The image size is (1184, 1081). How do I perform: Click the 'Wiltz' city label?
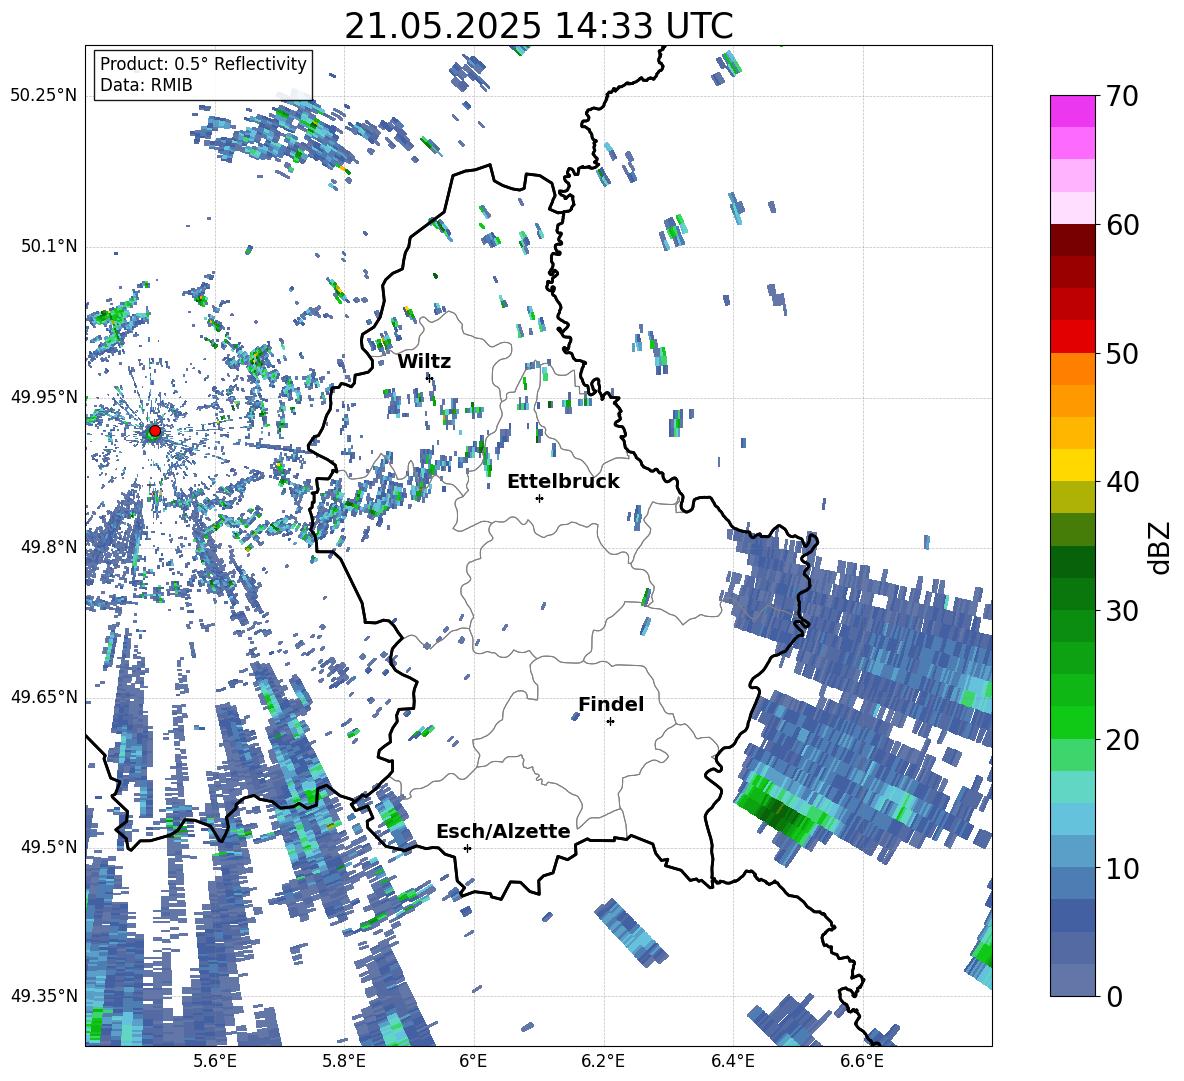click(424, 362)
